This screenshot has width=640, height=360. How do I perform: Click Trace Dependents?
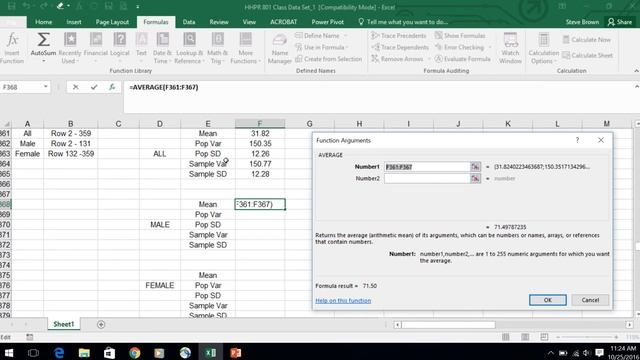coord(400,47)
